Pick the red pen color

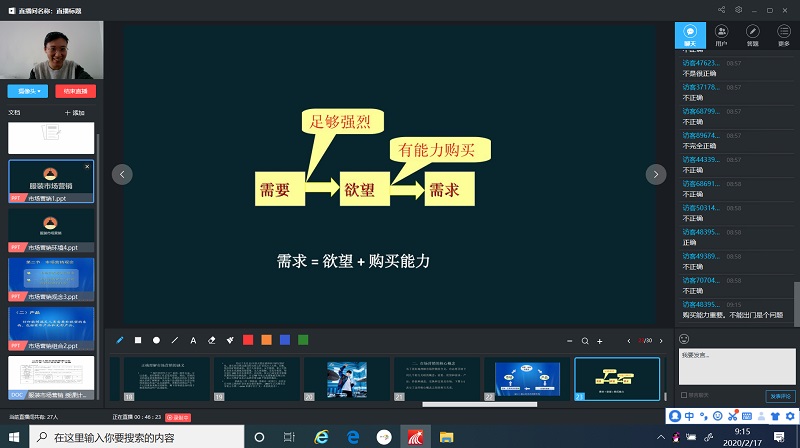[x=248, y=340]
